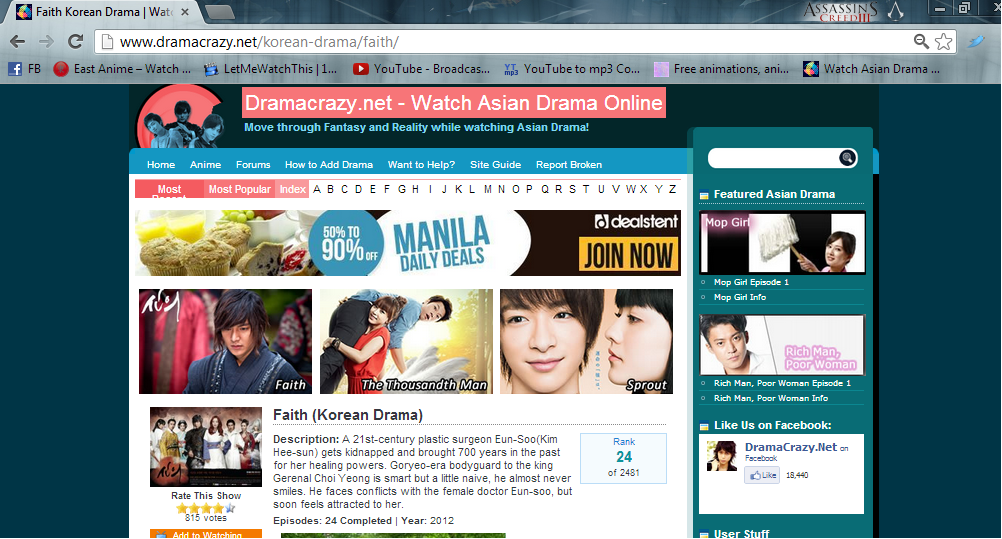Open Rich Man, Poor Woman Episode 1
The width and height of the screenshot is (1002, 539).
(x=782, y=383)
